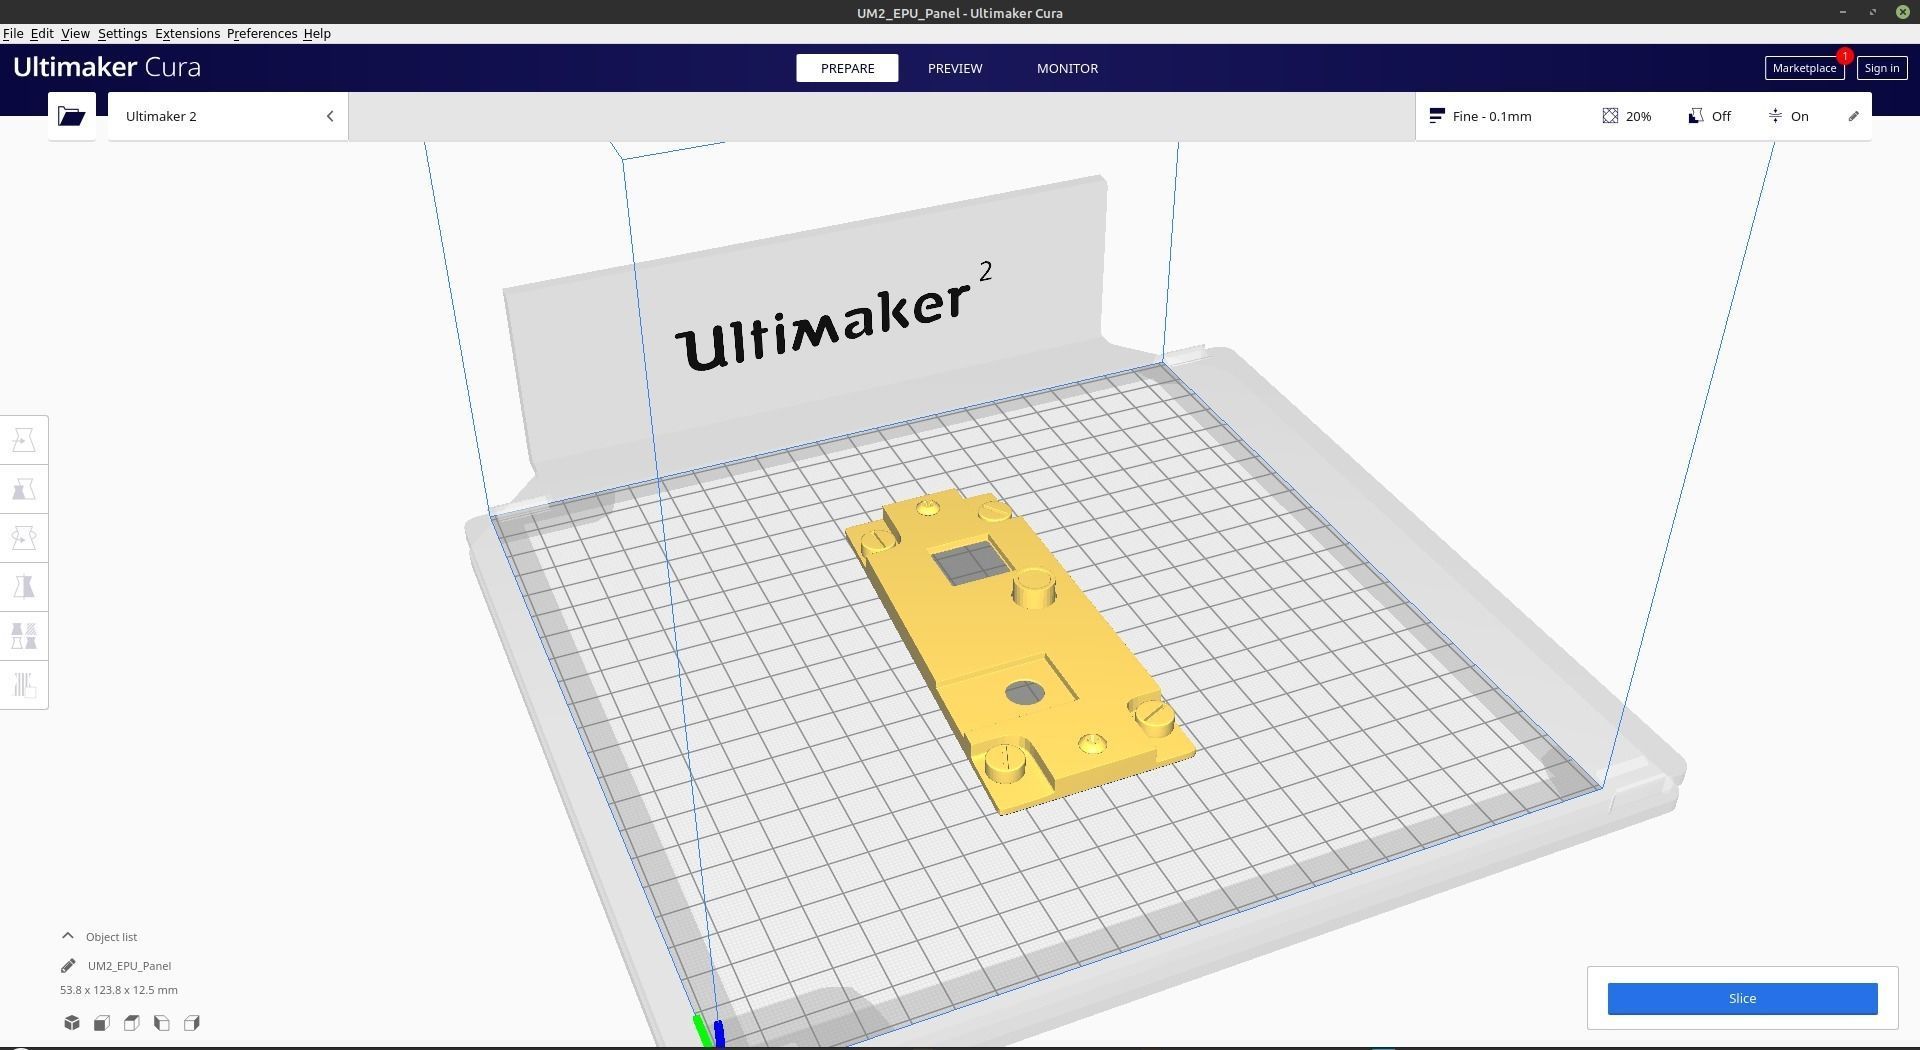1920x1050 pixels.
Task: Click the pencil icon in print settings bar
Action: [1853, 116]
